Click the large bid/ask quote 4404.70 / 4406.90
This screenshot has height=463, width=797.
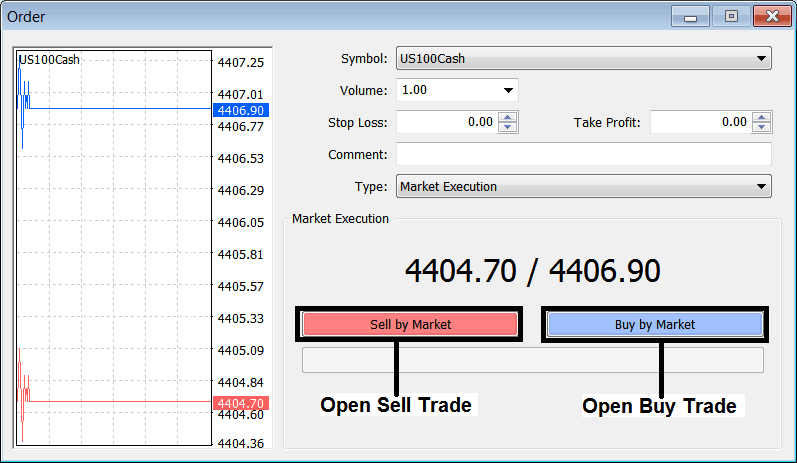(532, 271)
